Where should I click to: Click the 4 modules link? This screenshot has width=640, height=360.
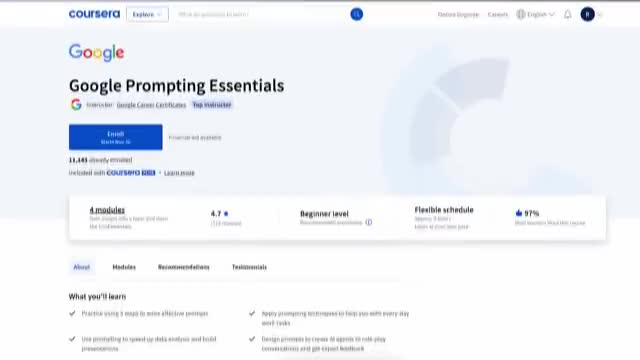pos(107,210)
